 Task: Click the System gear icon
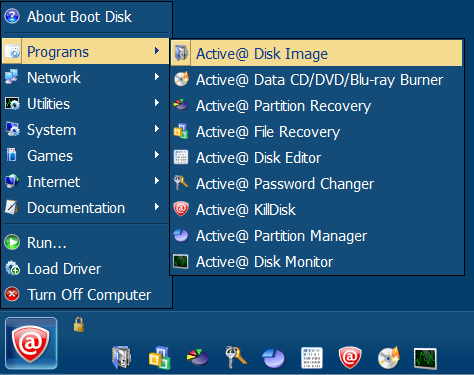point(12,129)
